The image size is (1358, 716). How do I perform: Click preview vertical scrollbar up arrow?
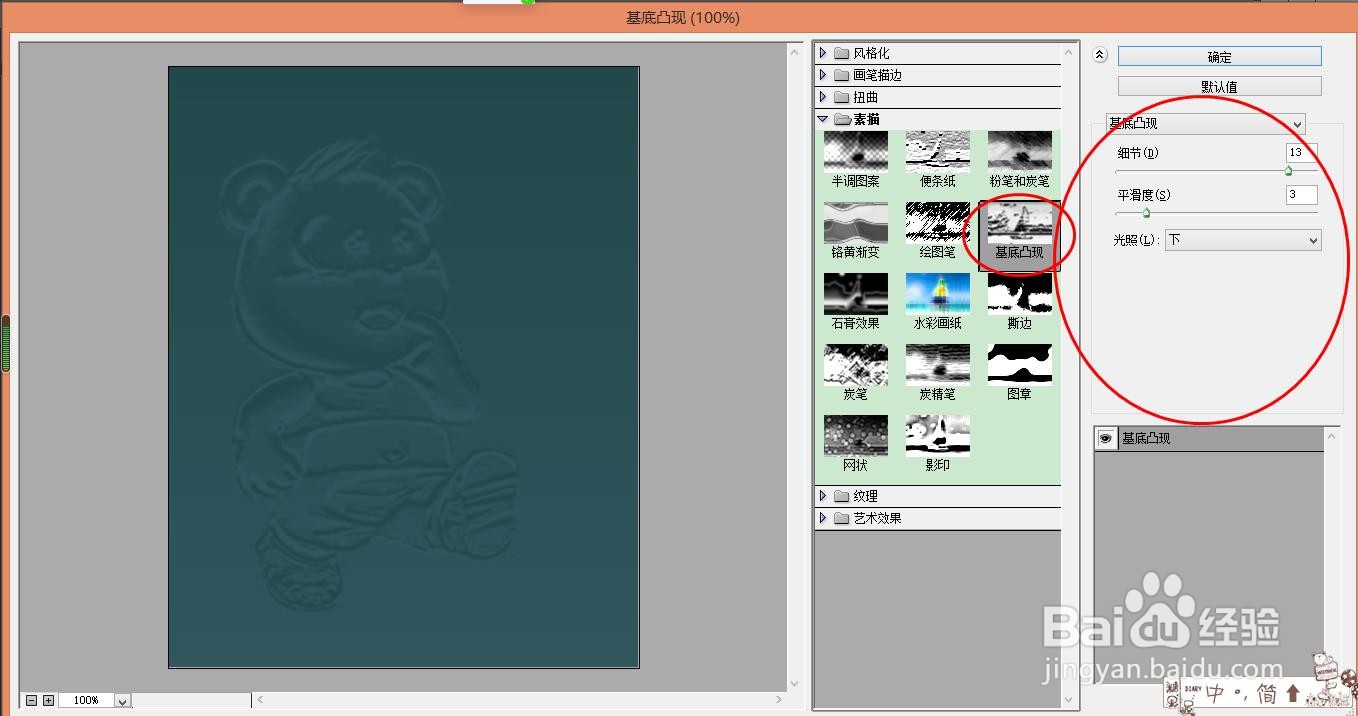click(x=795, y=53)
